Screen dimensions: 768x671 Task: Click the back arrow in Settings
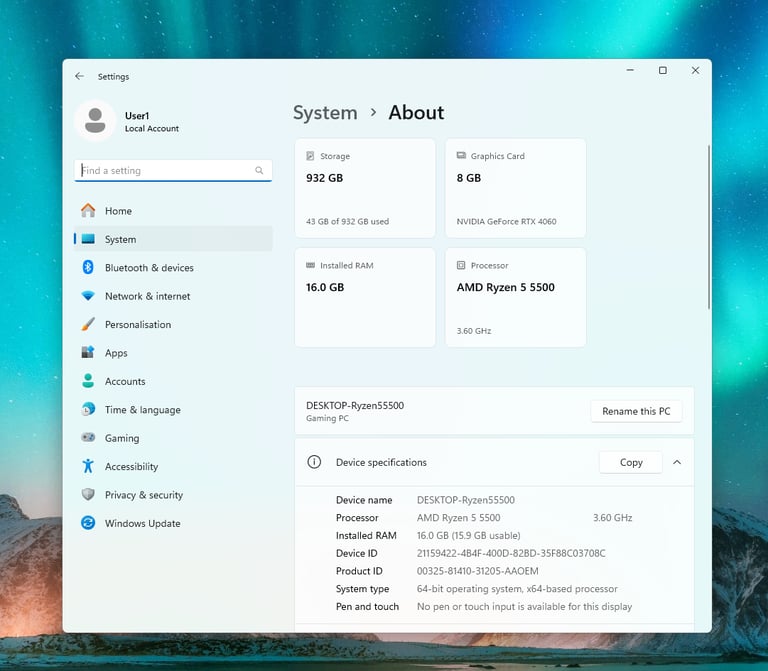click(x=79, y=76)
